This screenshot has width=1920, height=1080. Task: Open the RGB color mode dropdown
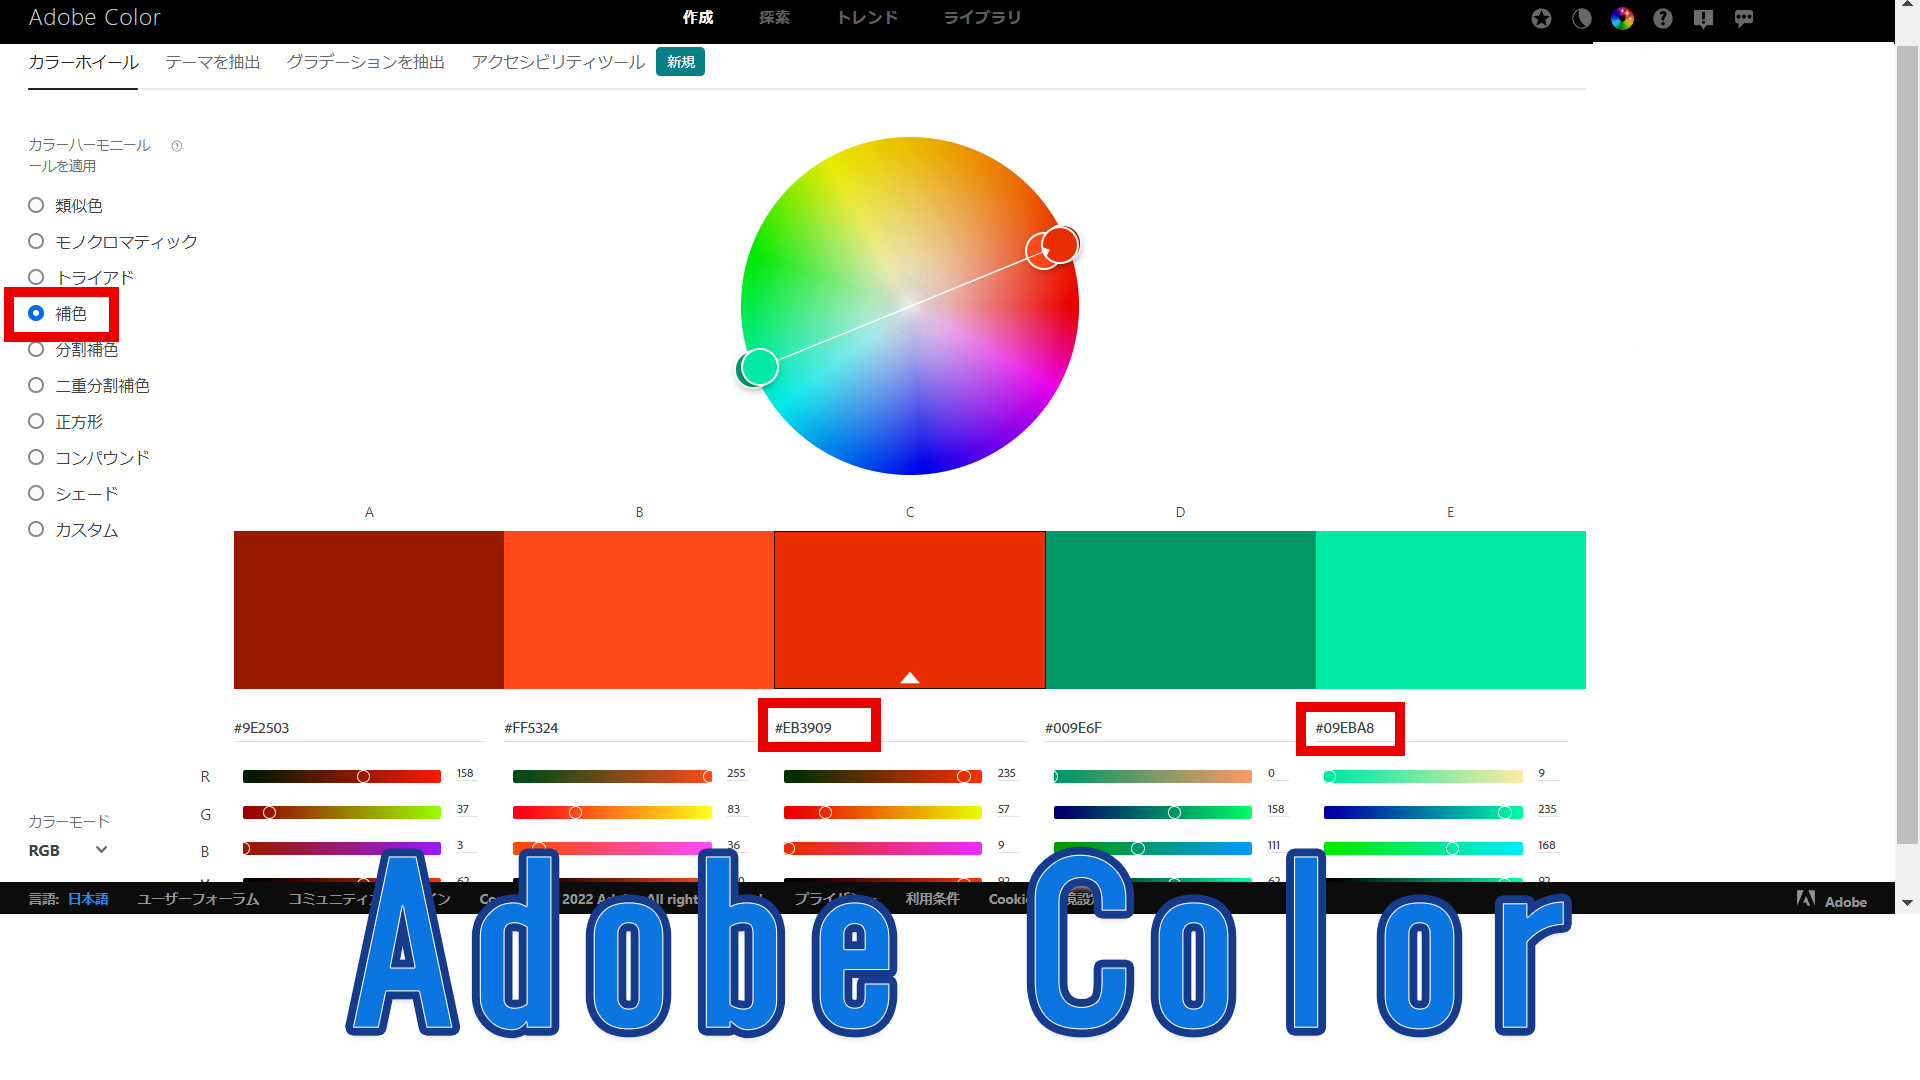[68, 850]
